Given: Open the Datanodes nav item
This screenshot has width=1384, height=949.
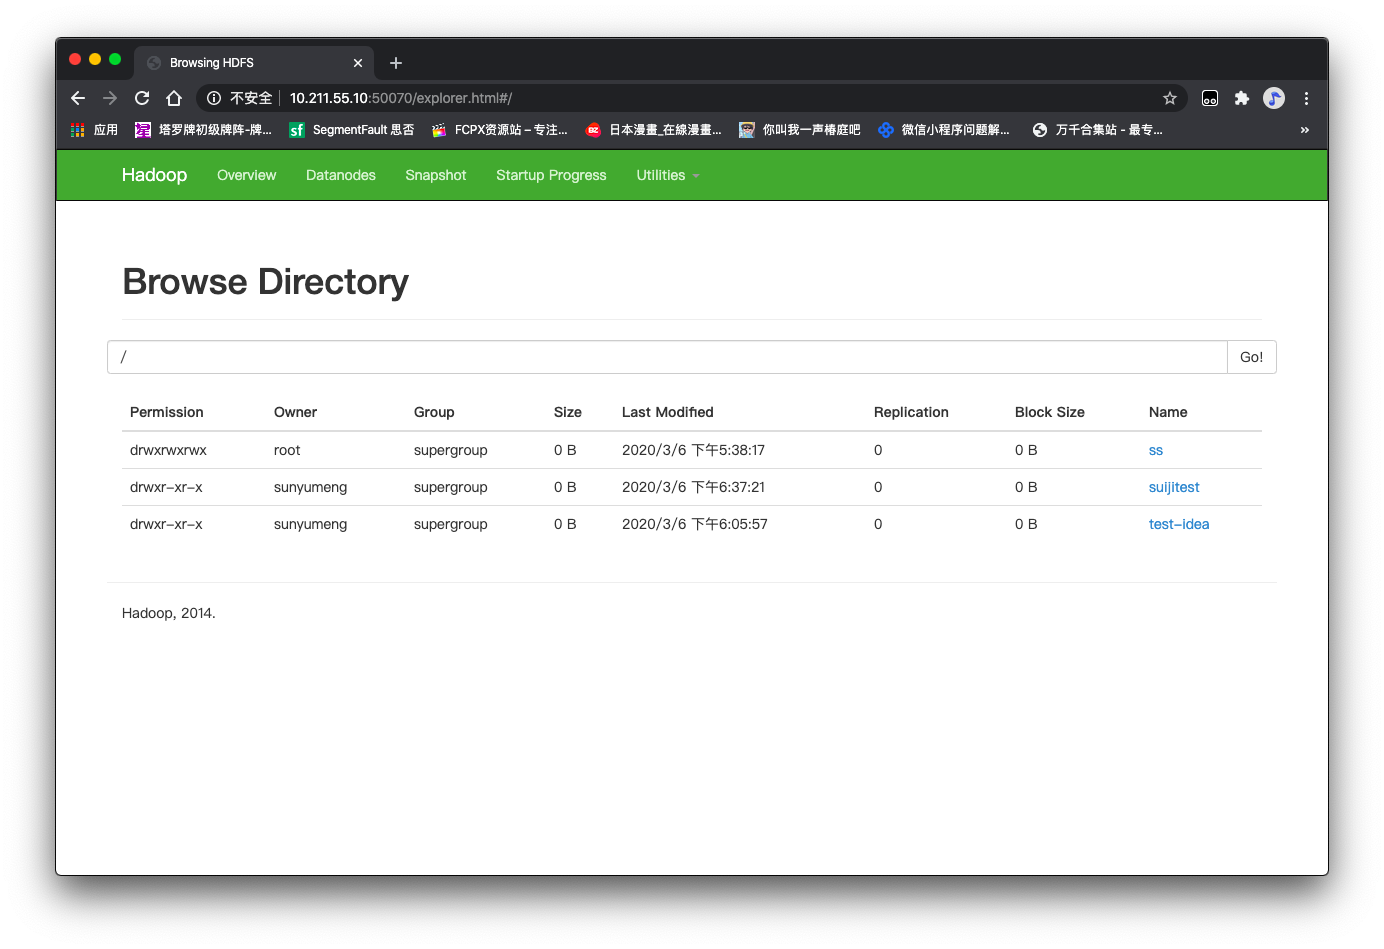Looking at the screenshot, I should click(x=341, y=175).
